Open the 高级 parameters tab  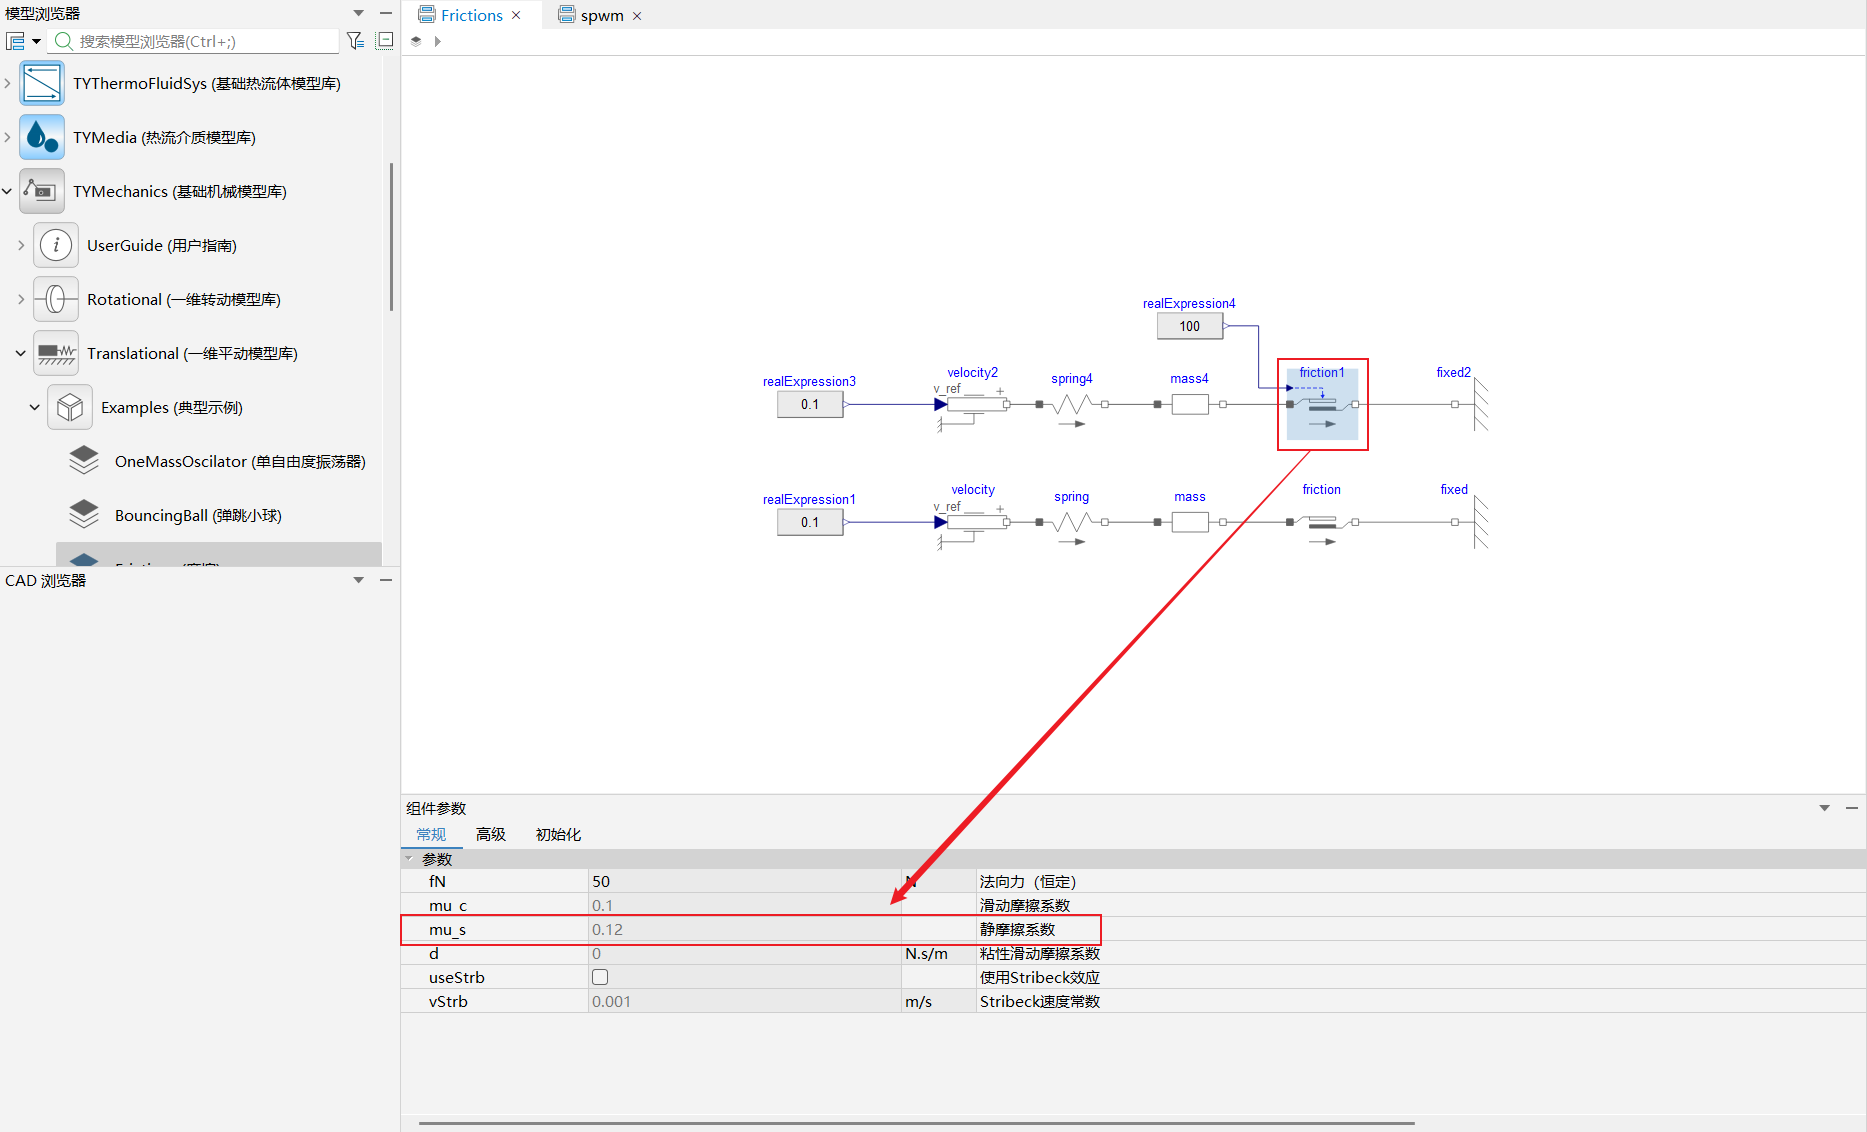tap(491, 834)
